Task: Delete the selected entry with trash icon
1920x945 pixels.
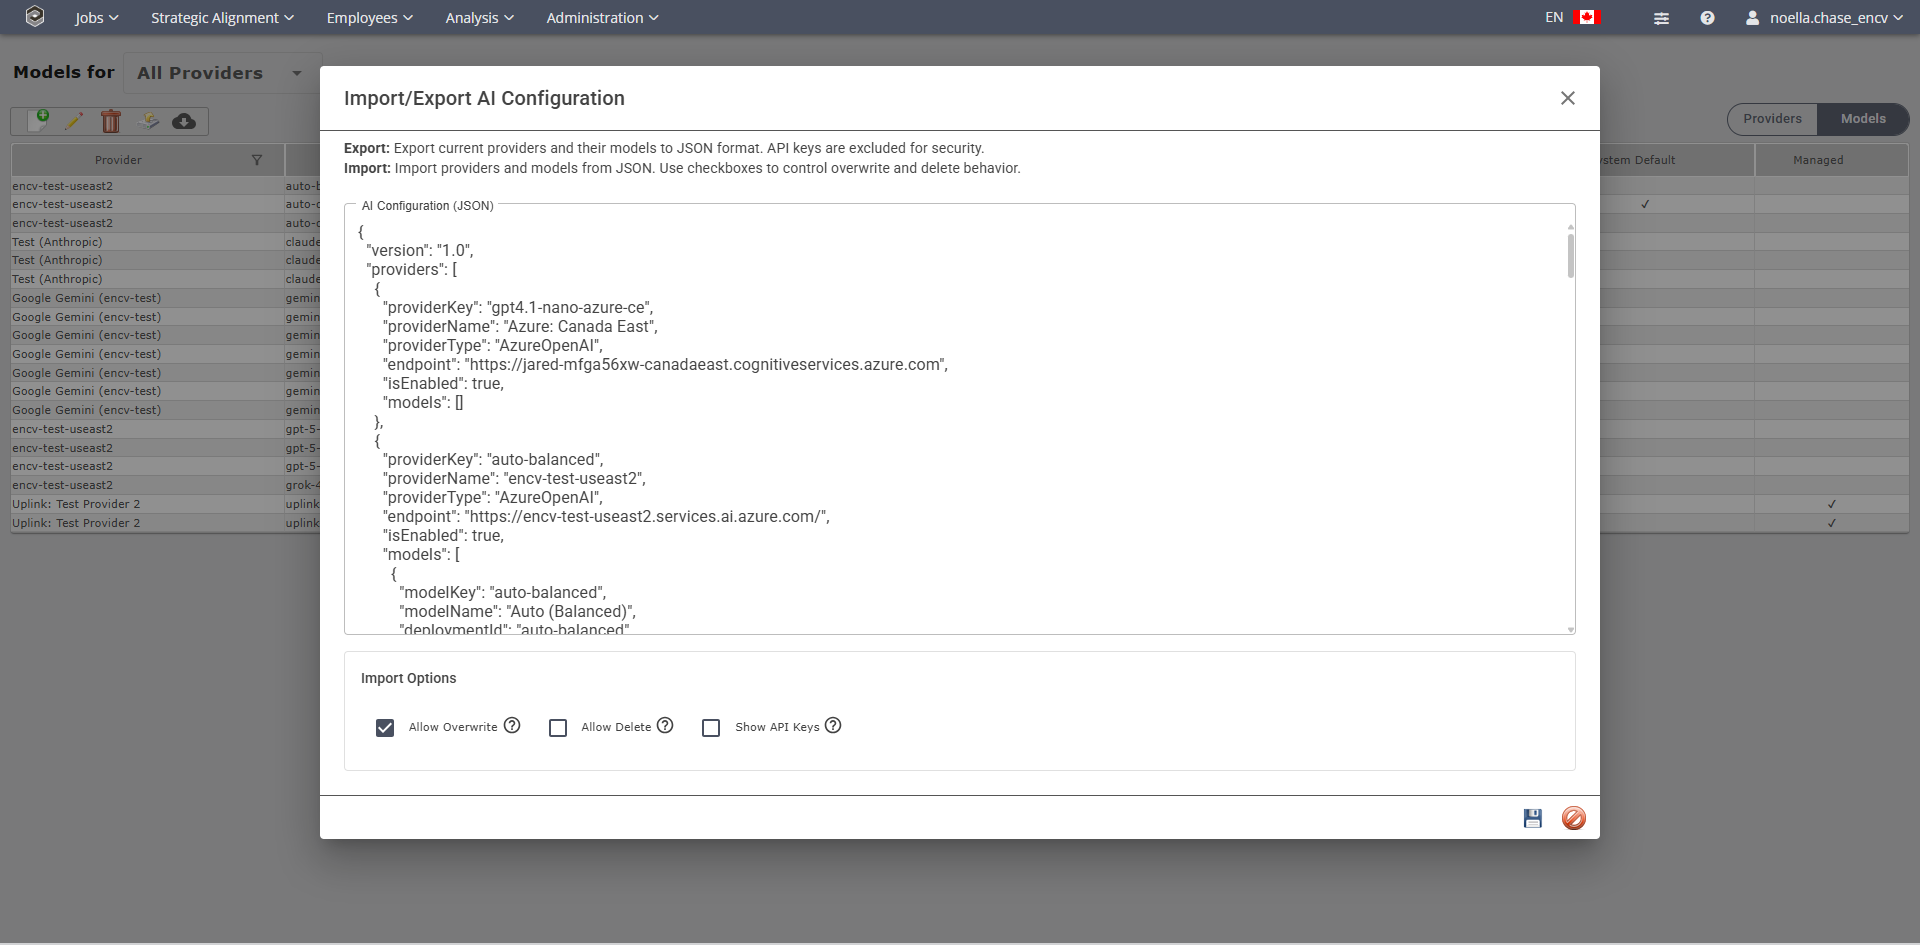Action: [110, 121]
